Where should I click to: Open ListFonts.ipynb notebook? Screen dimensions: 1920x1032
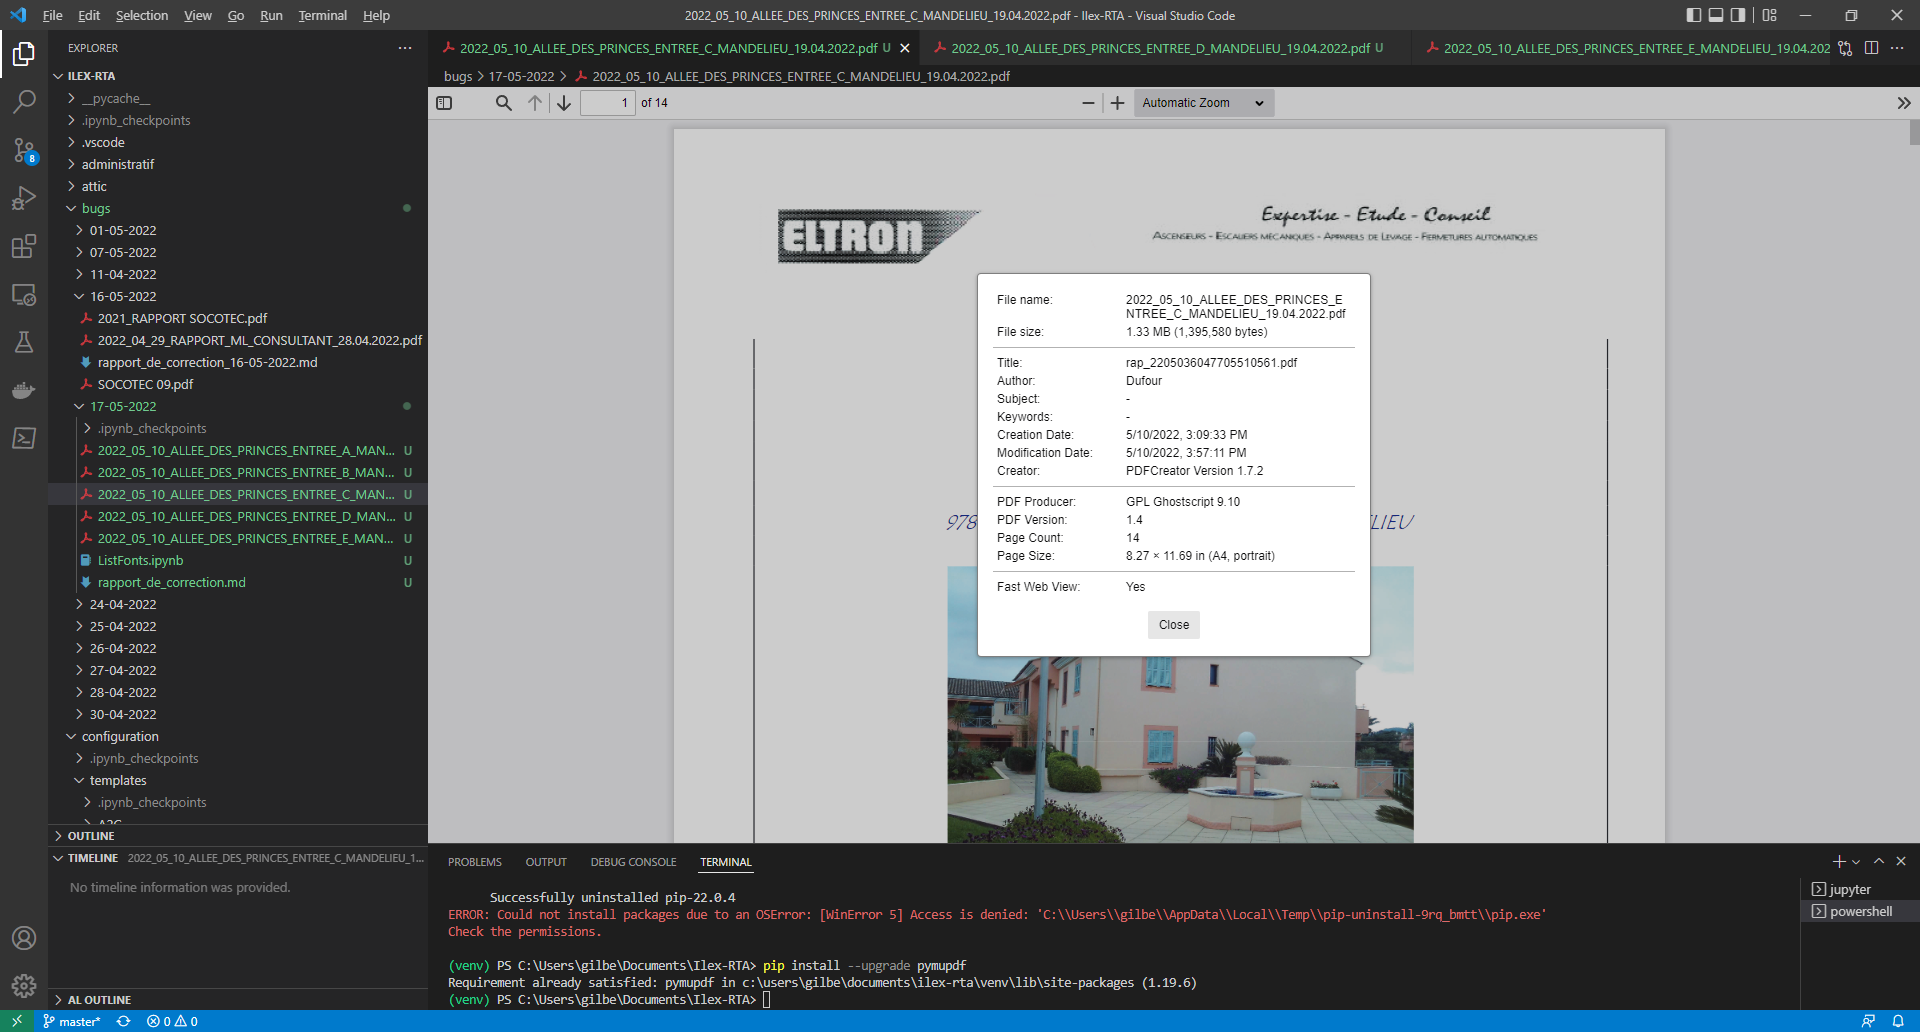pos(238,560)
